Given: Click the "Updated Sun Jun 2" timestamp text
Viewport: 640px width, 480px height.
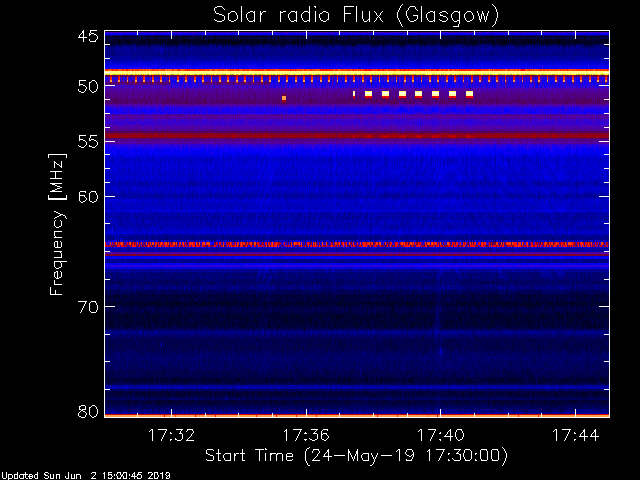Looking at the screenshot, I should tap(85, 476).
